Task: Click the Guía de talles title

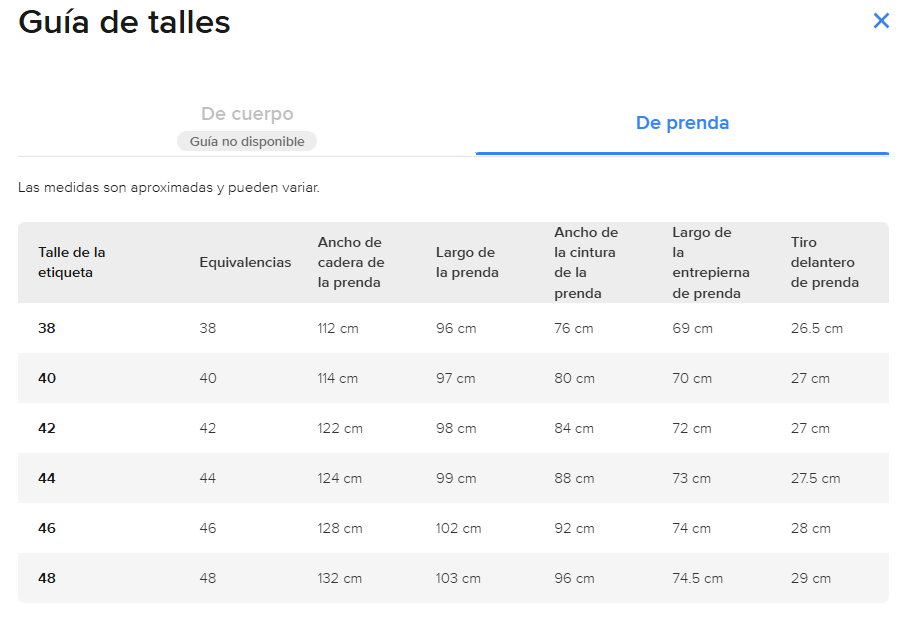Action: [x=124, y=22]
